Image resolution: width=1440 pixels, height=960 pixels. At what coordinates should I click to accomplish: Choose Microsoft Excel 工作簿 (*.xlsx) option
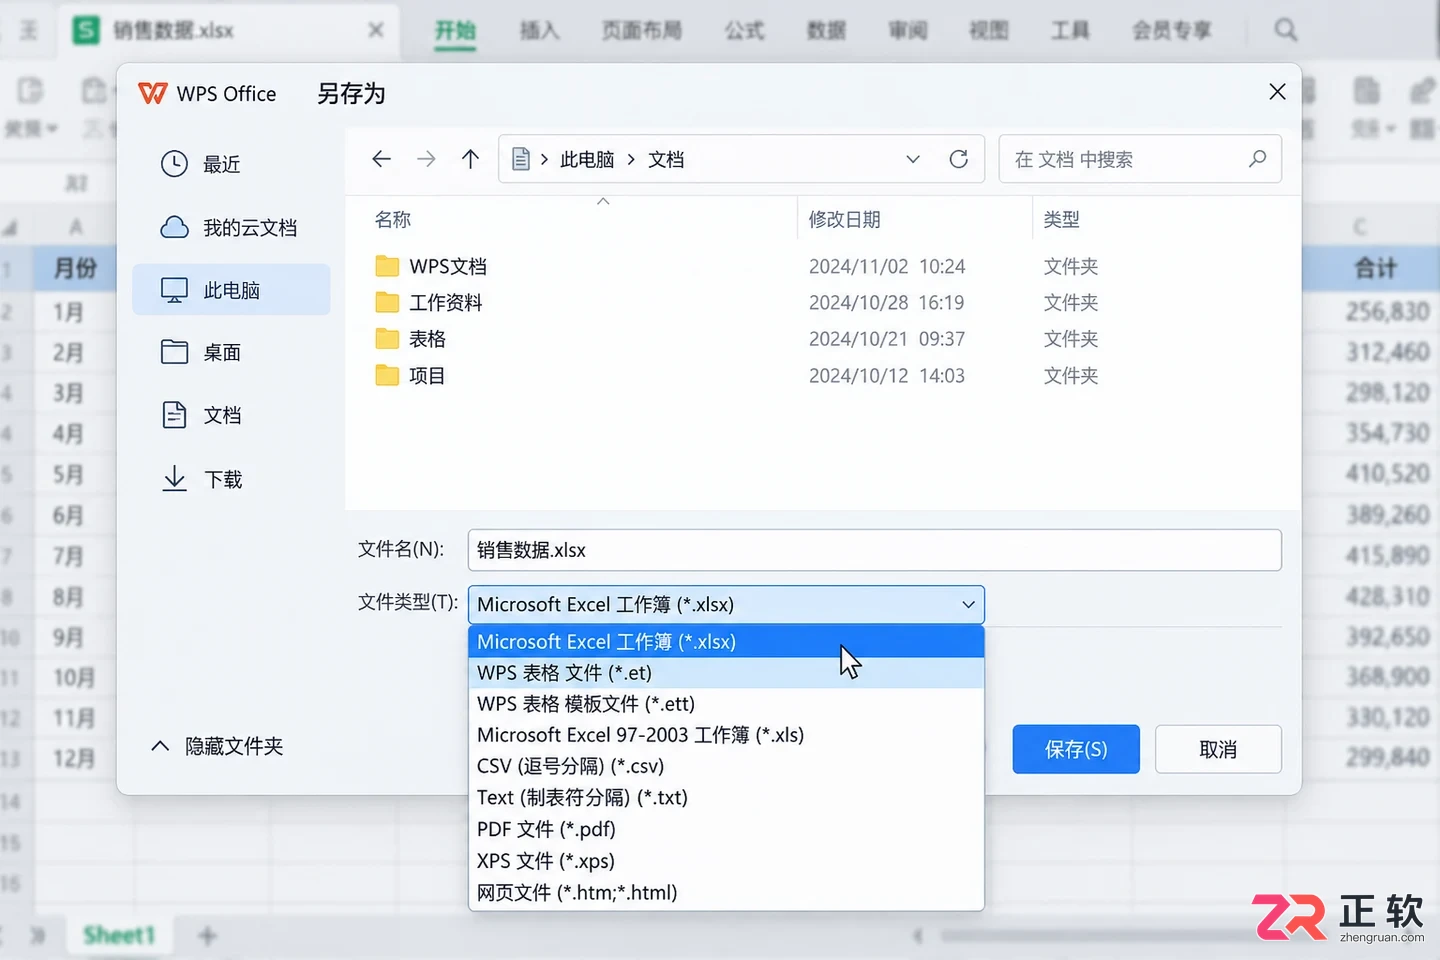(726, 642)
